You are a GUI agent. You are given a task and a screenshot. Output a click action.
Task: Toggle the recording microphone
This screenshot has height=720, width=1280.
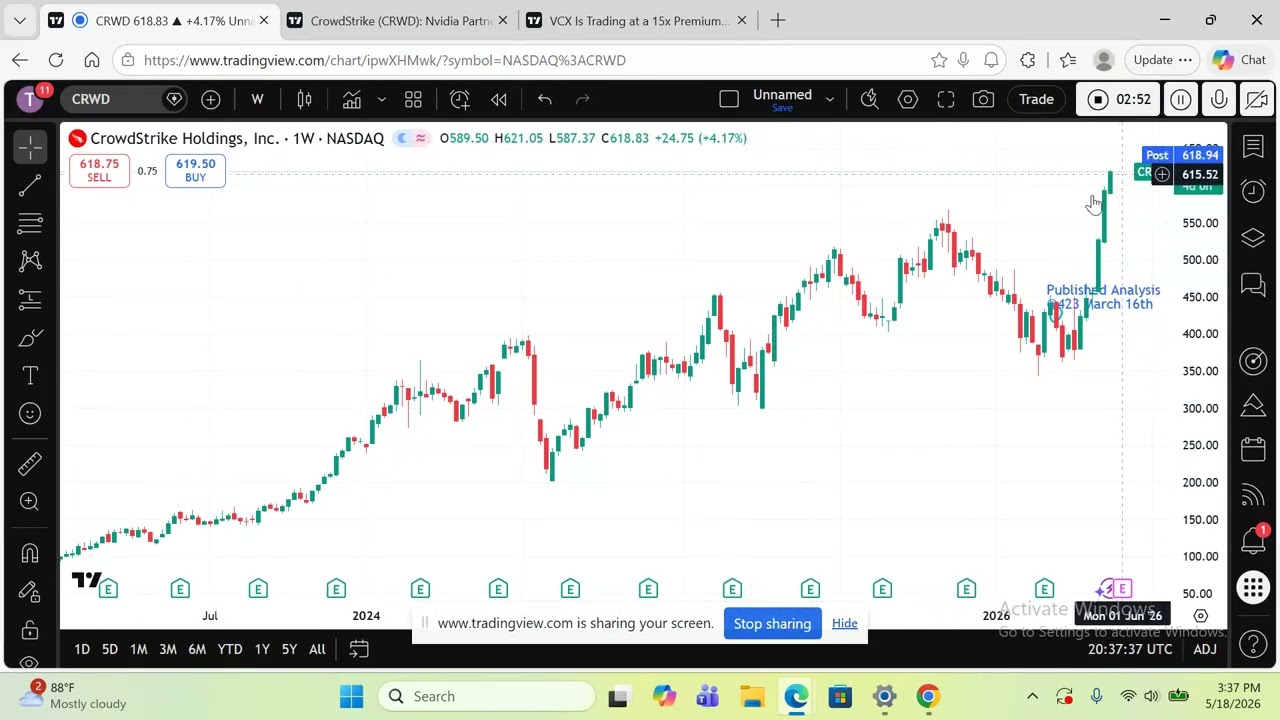(x=1219, y=99)
